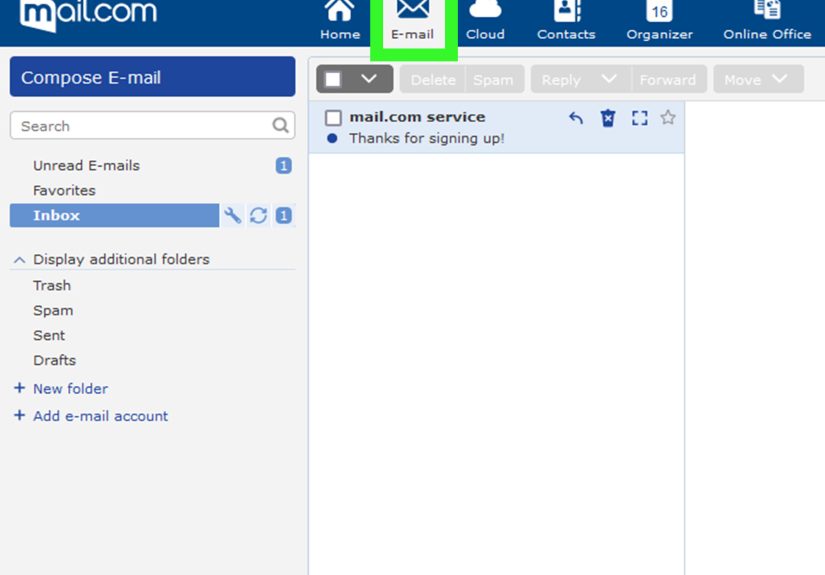Click the Unread E-mails count badge
This screenshot has height=575, width=825.
pos(284,166)
